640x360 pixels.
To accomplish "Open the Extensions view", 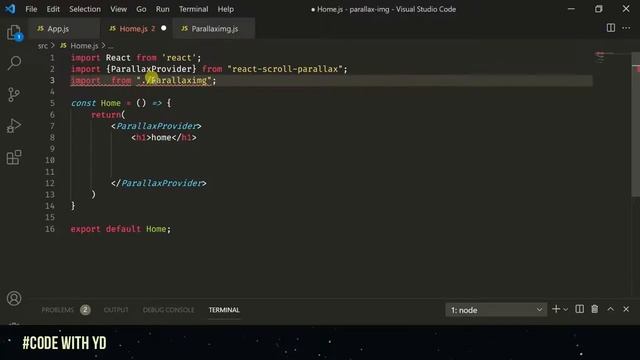I will 14,157.
